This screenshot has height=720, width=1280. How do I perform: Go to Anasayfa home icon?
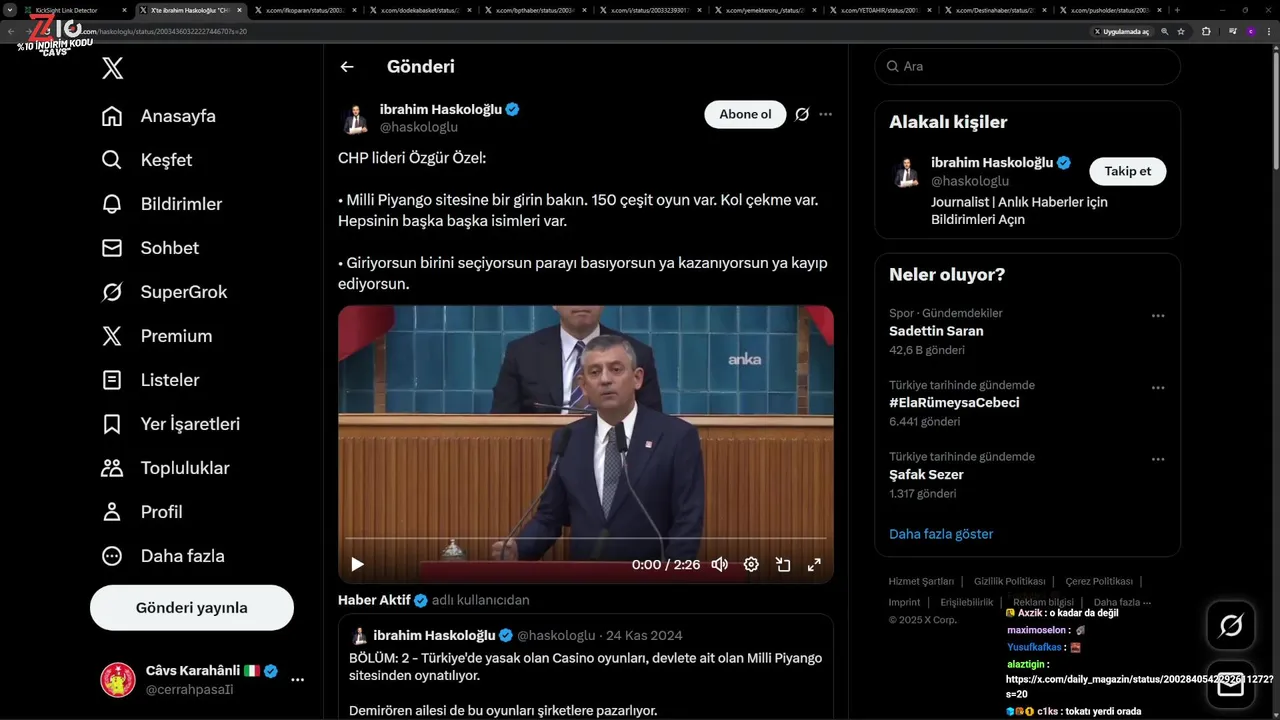coord(112,116)
